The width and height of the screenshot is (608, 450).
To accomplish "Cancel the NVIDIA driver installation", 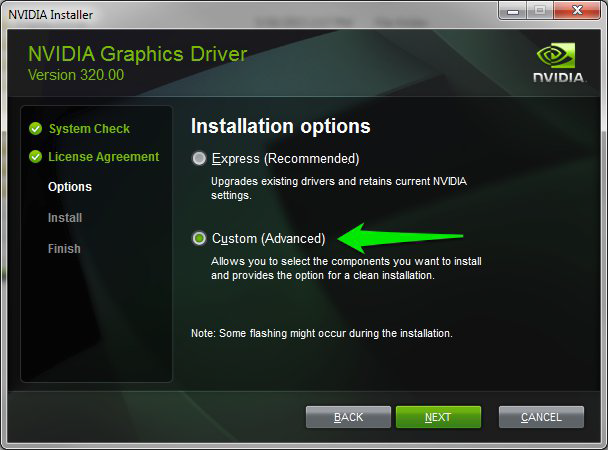I will pos(541,417).
